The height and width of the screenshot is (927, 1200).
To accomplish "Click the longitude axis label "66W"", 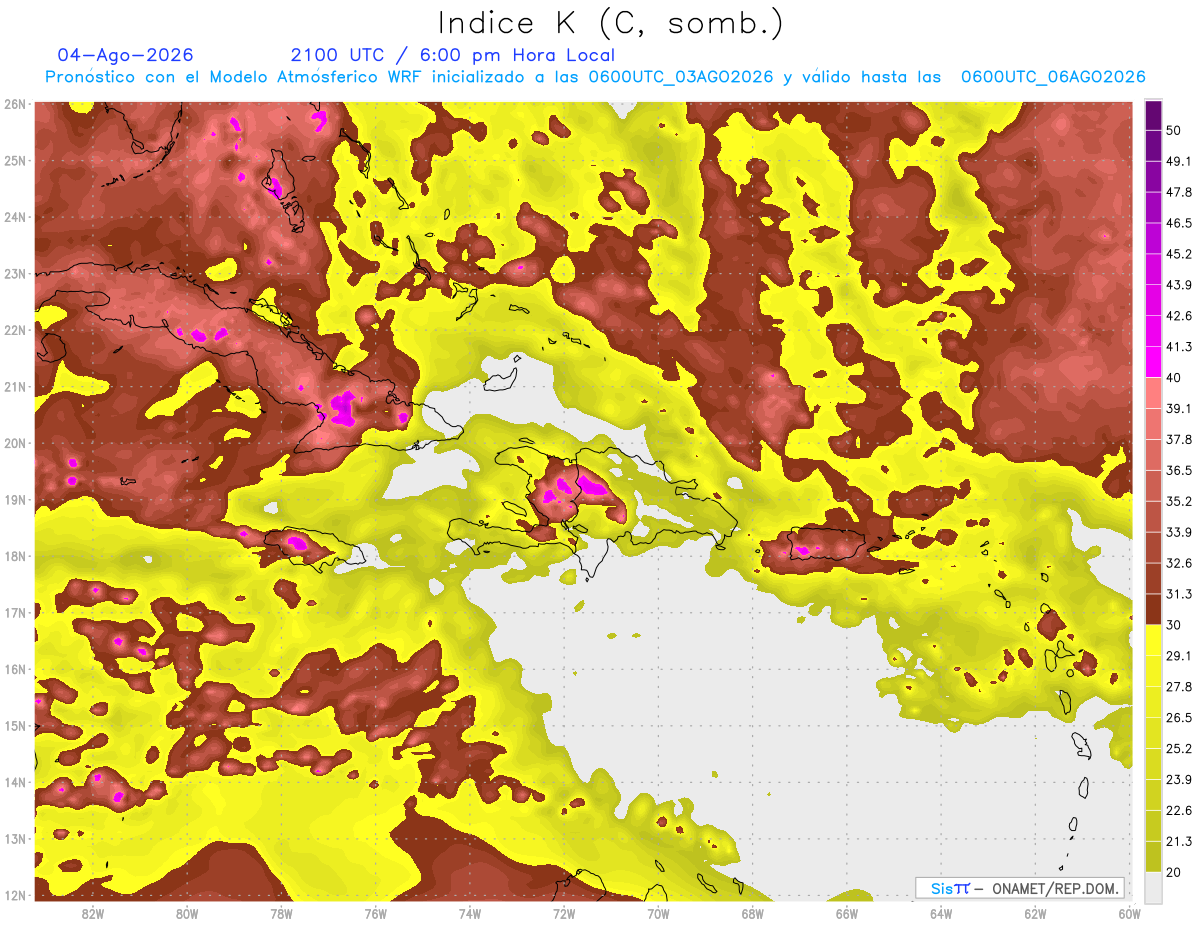I will pyautogui.click(x=847, y=914).
